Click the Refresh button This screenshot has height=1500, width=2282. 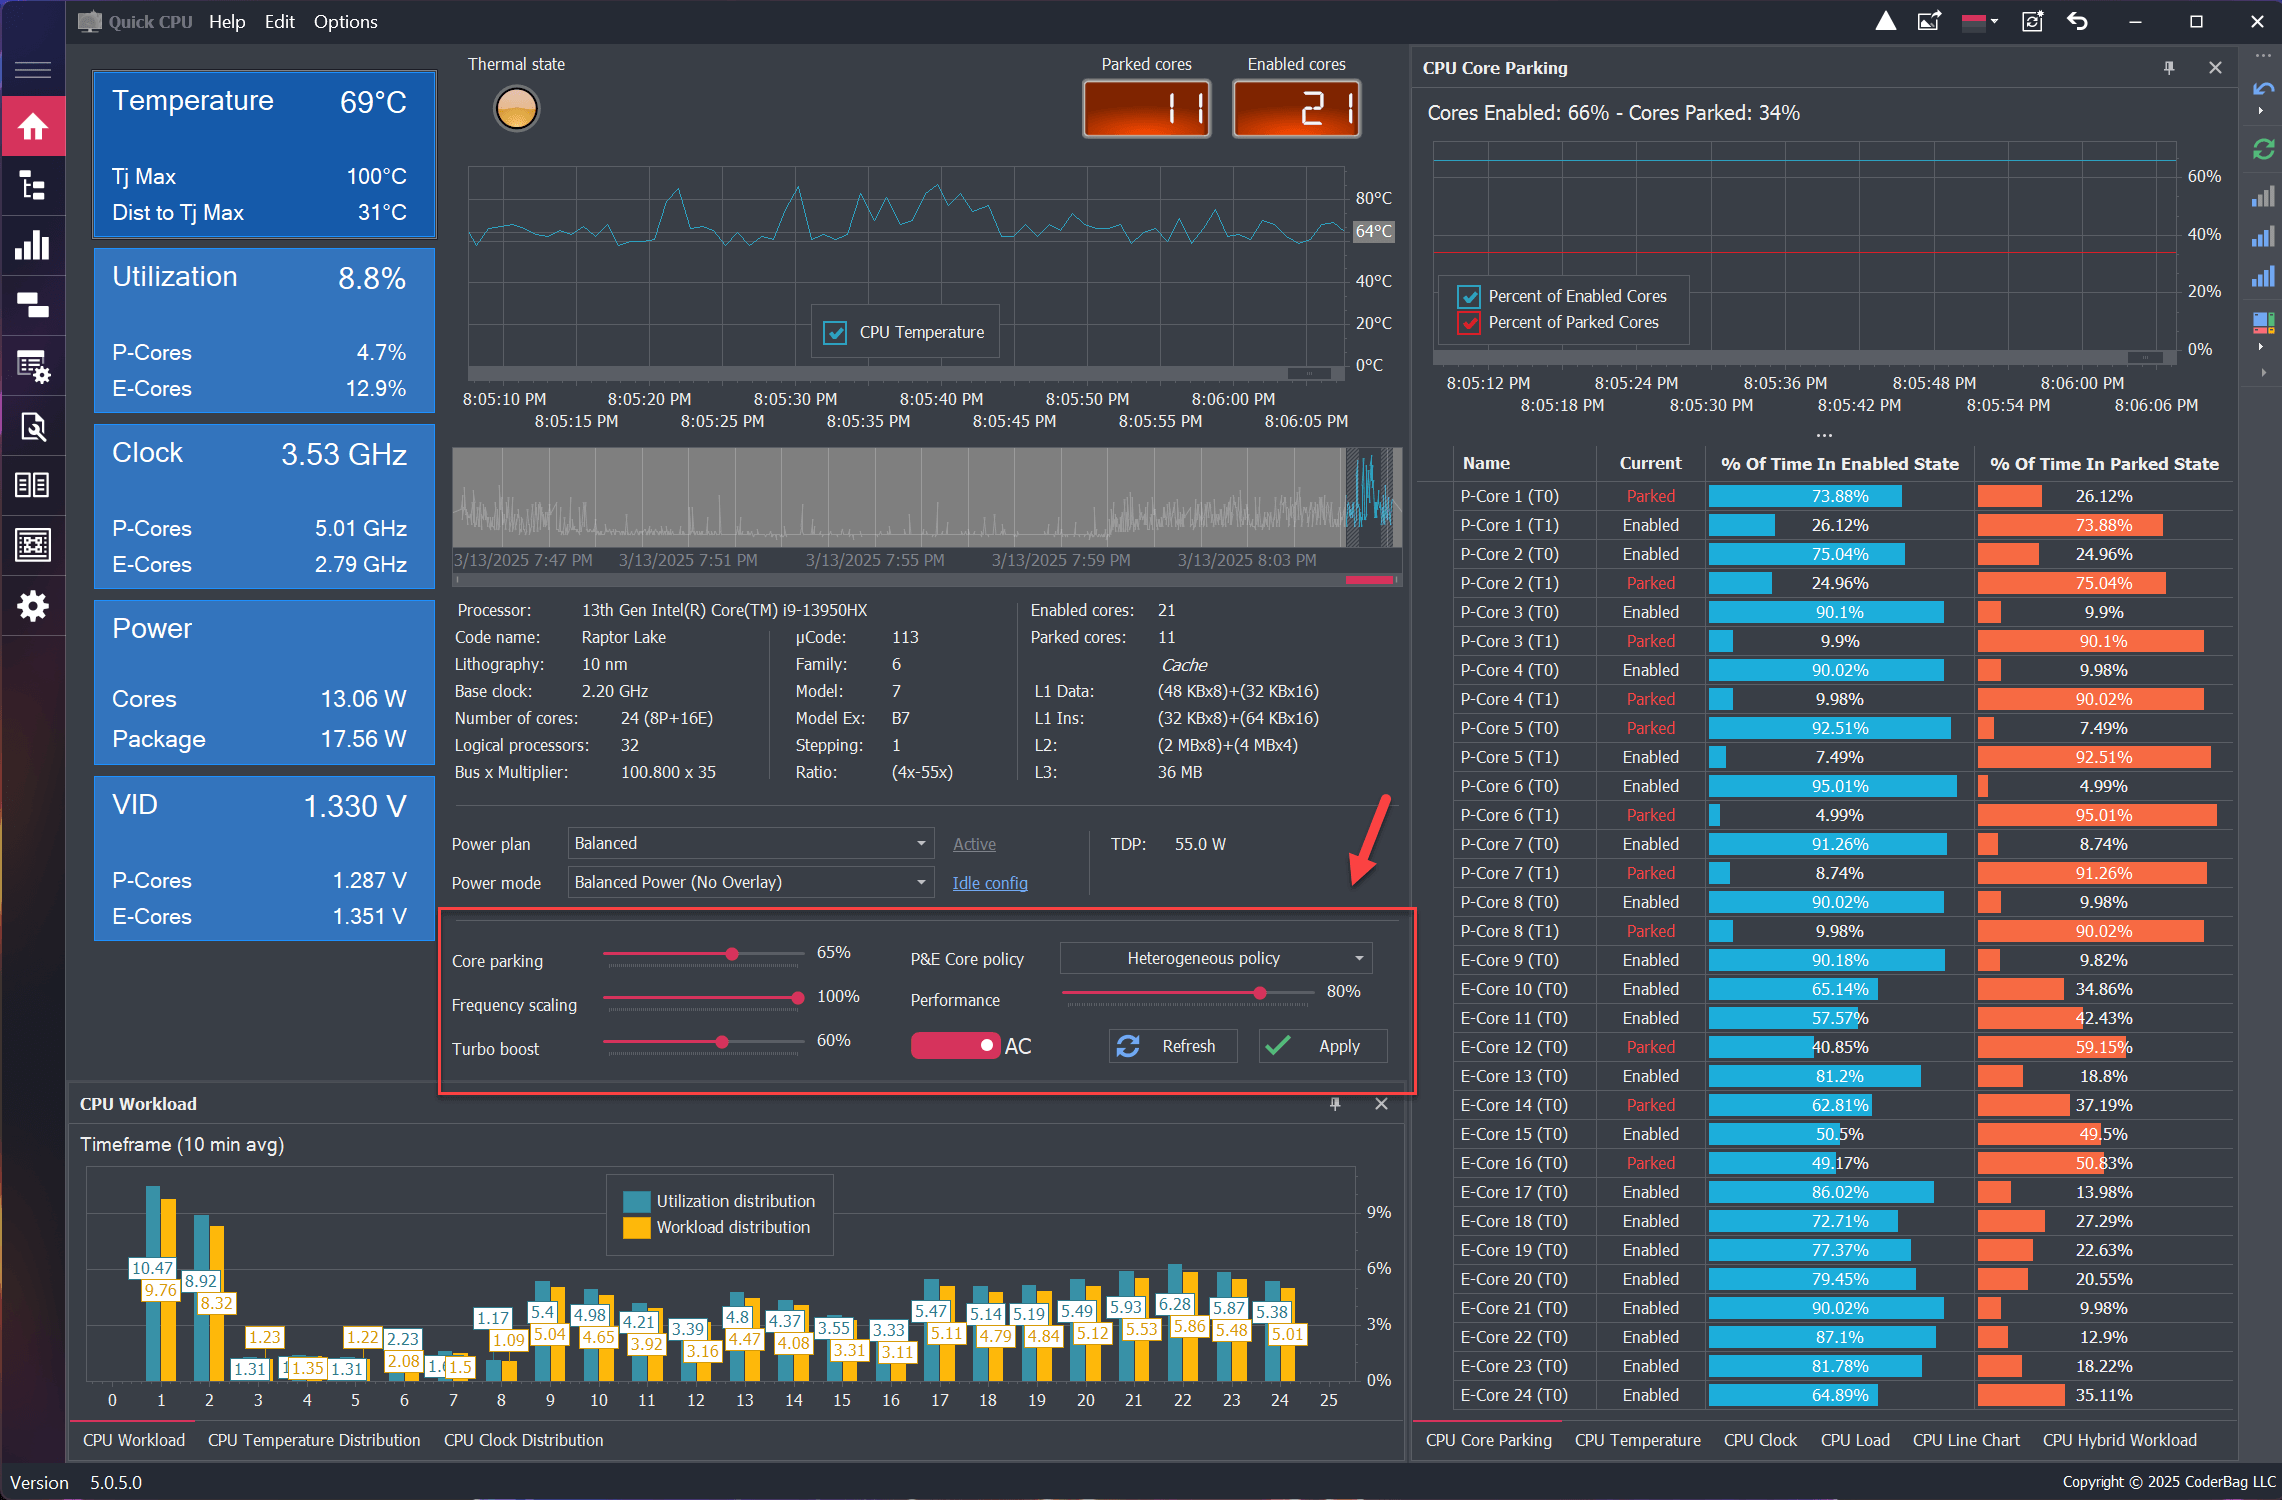pyautogui.click(x=1172, y=1046)
